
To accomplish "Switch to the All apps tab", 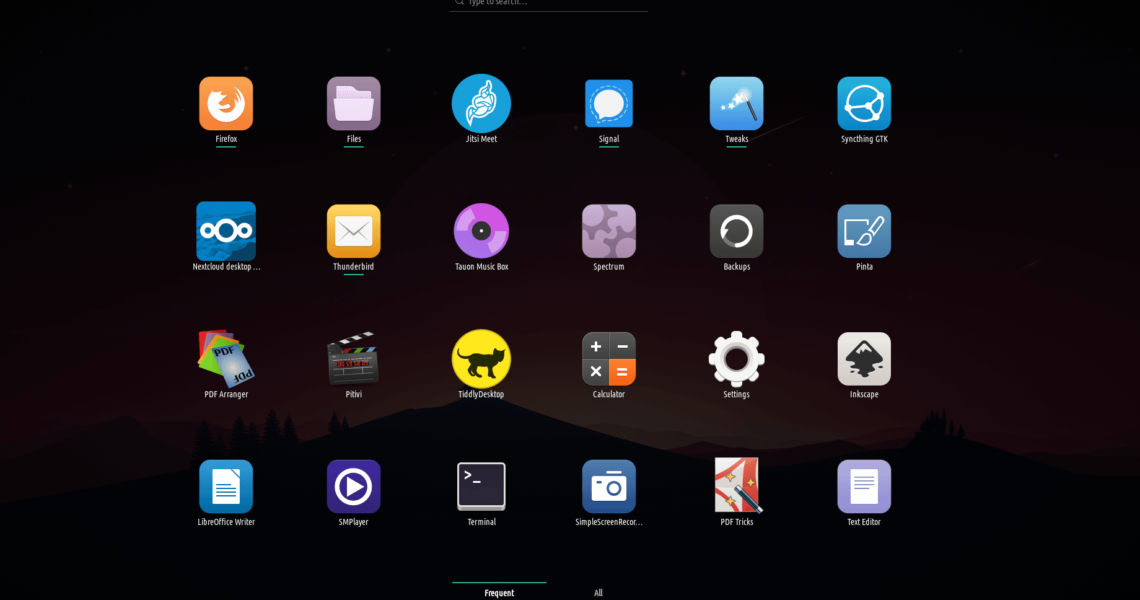I will coord(598,592).
